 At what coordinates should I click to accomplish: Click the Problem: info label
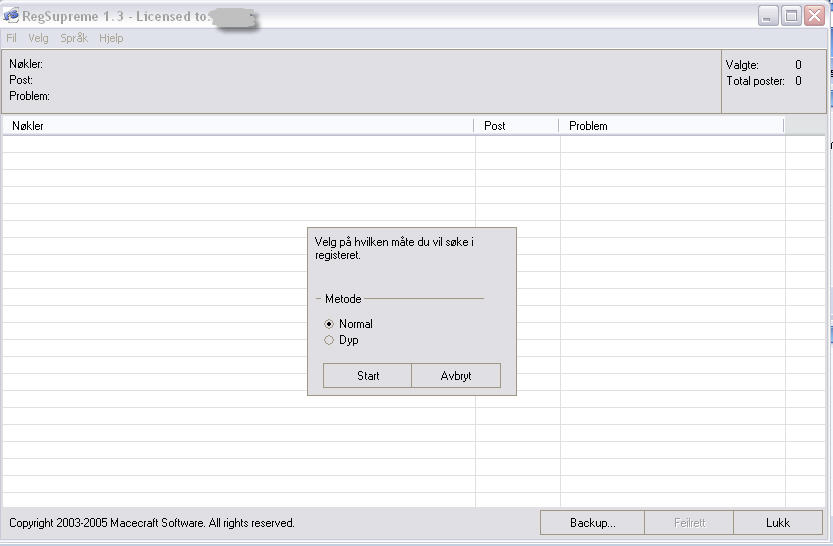[29, 96]
